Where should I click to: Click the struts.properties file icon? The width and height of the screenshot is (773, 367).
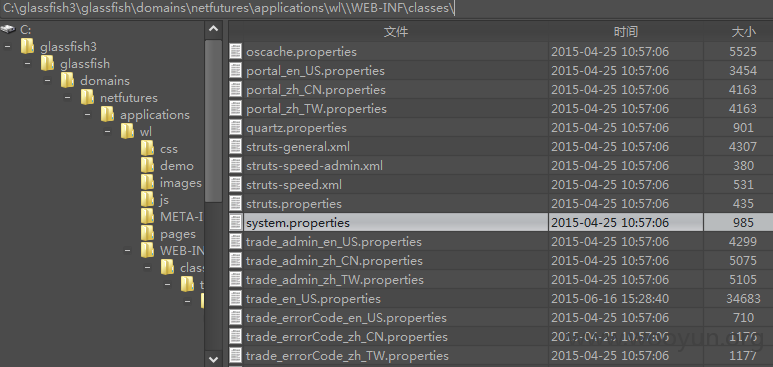pos(236,204)
